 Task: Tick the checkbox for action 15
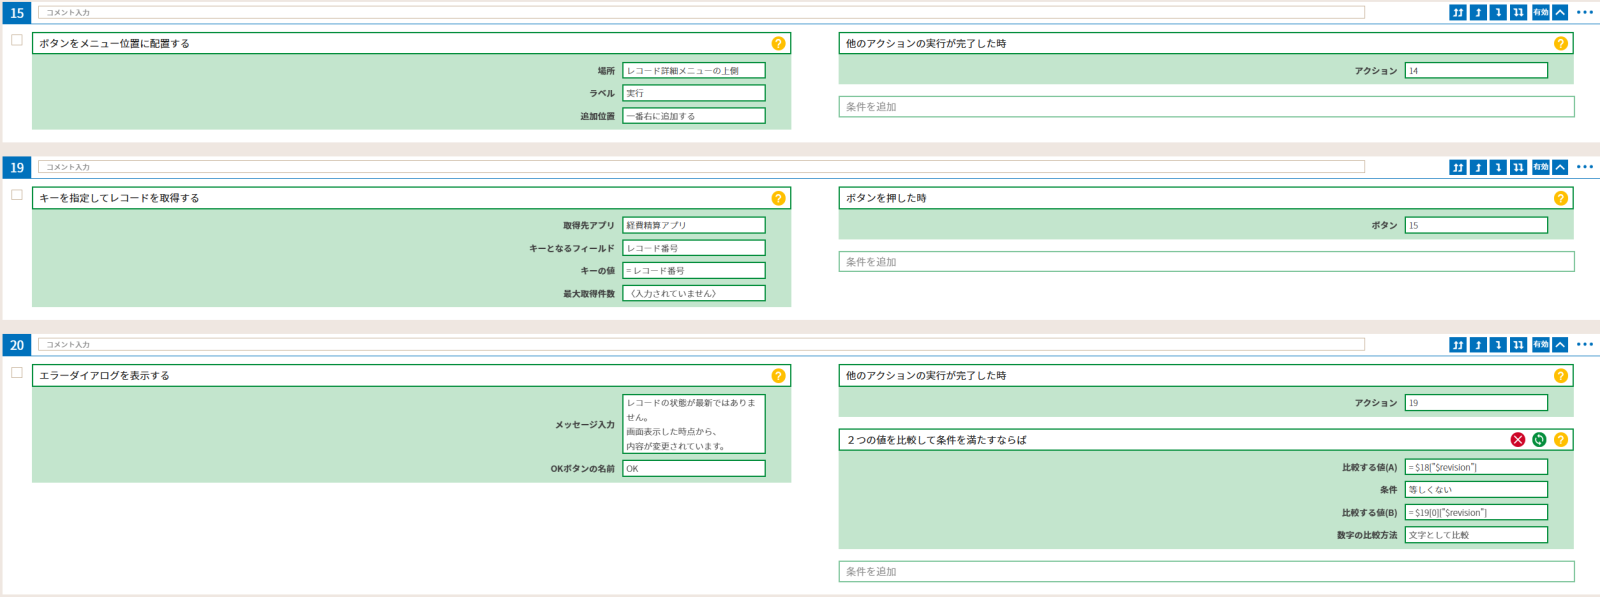[17, 40]
